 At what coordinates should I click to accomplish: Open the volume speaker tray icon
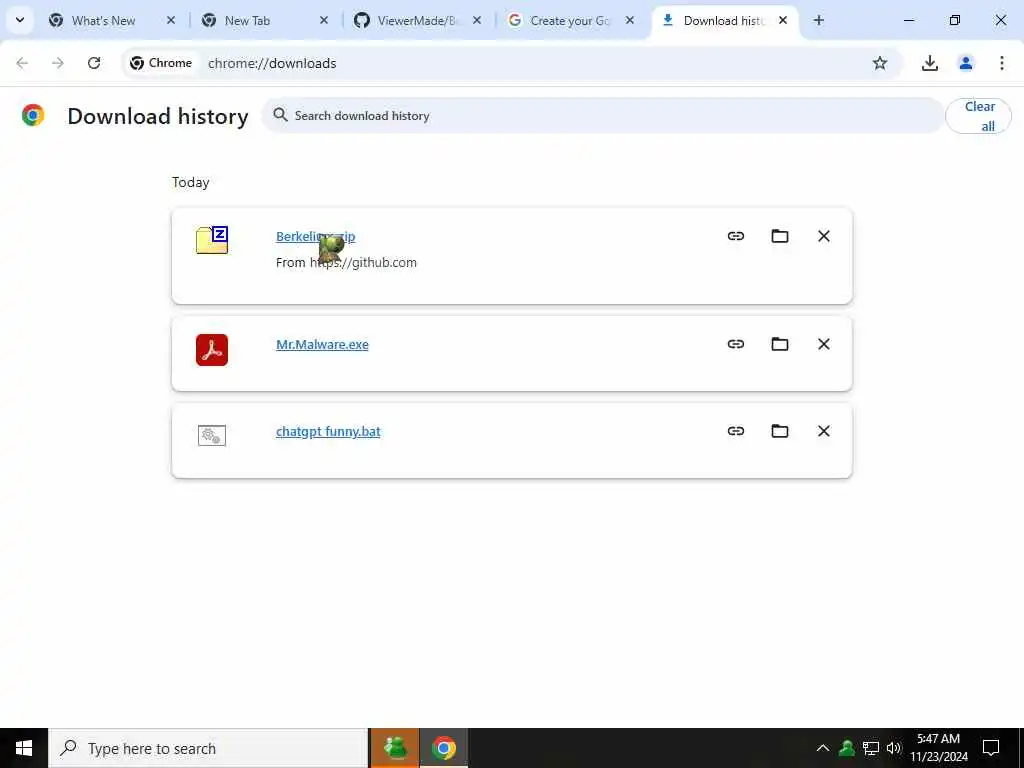893,748
